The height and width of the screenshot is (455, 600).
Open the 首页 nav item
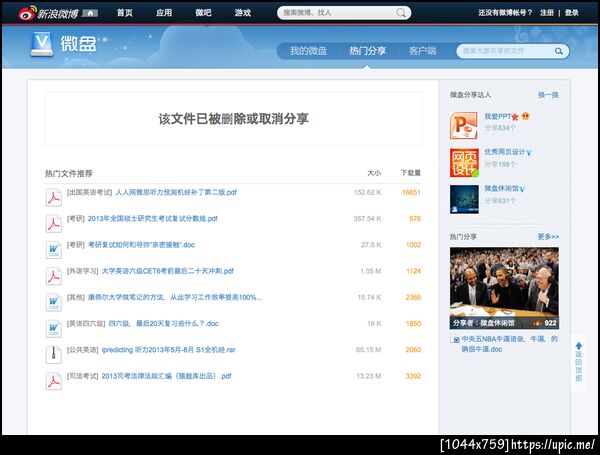(125, 13)
